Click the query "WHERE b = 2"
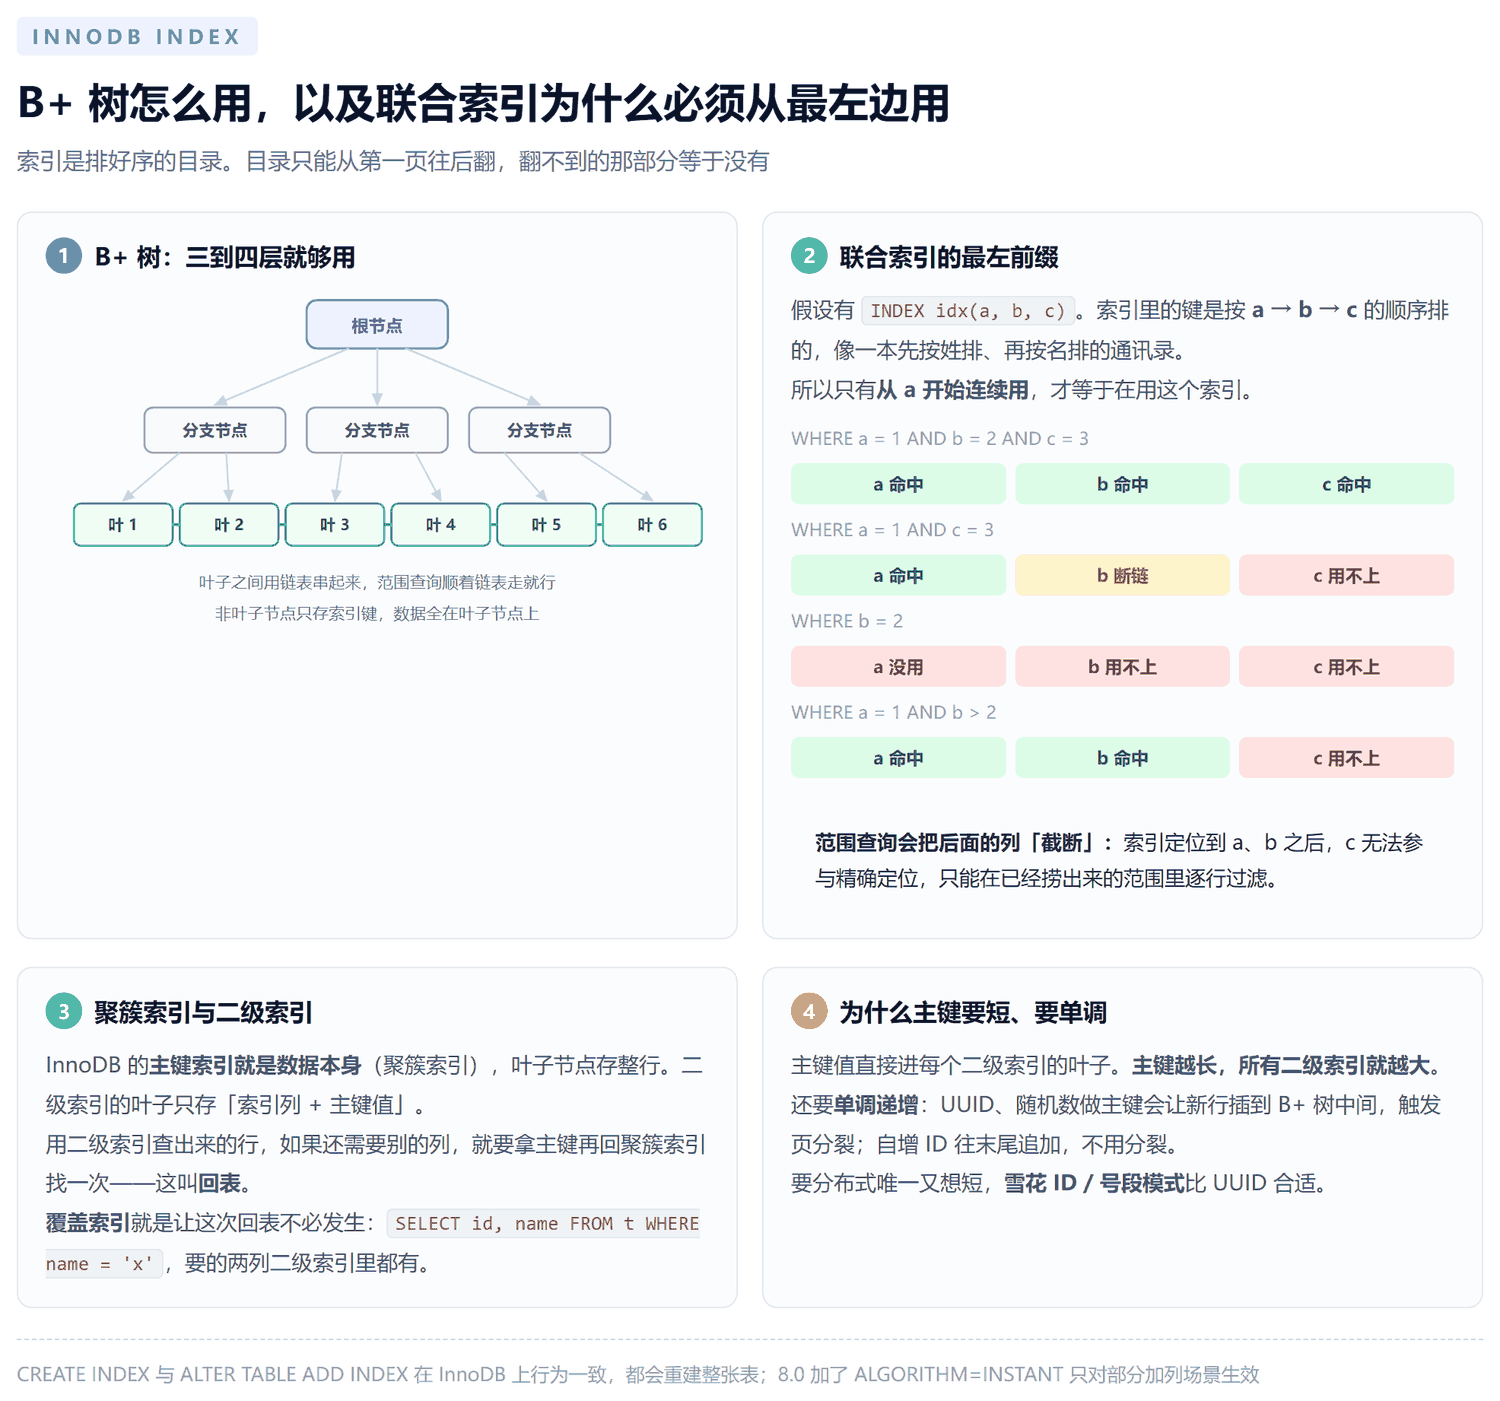The width and height of the screenshot is (1500, 1401). tap(847, 621)
